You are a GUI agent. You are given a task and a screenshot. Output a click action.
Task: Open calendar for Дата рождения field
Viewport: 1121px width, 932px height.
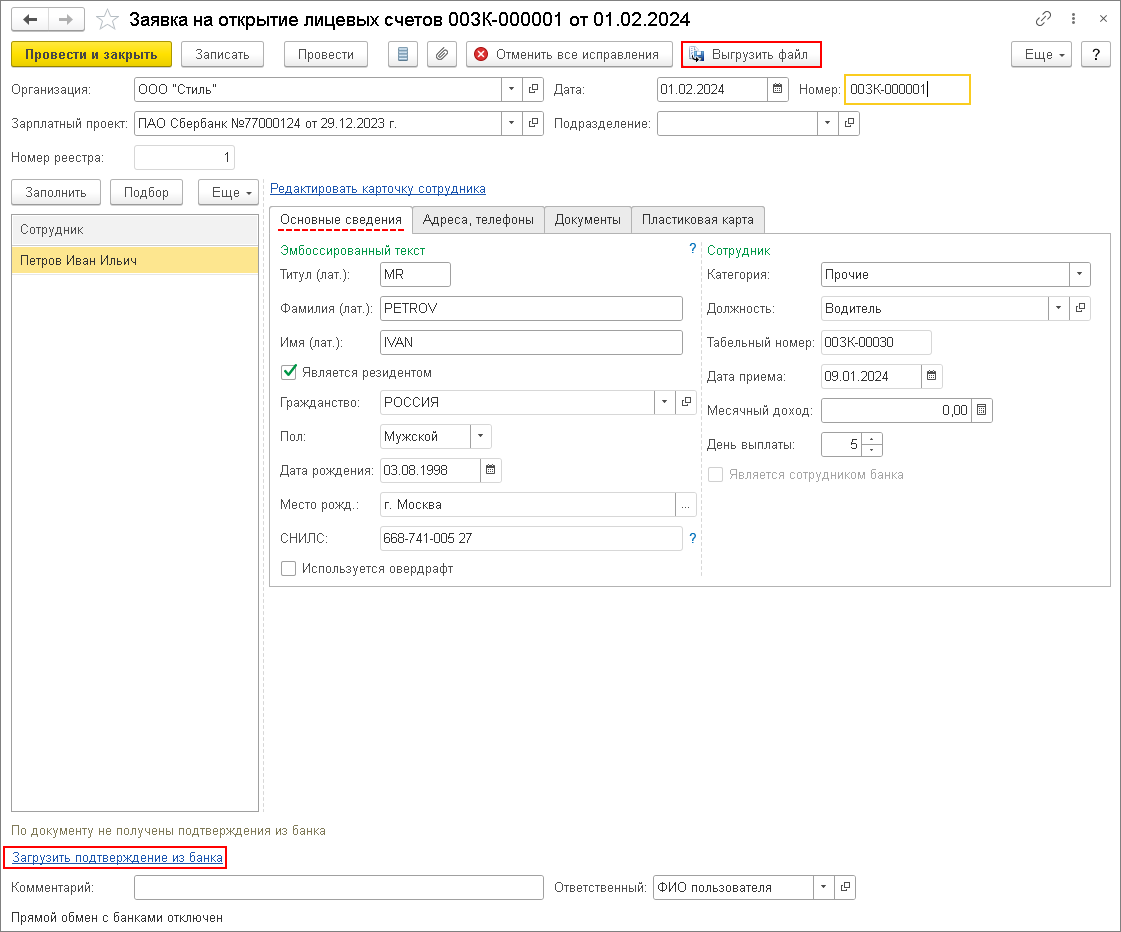(490, 470)
